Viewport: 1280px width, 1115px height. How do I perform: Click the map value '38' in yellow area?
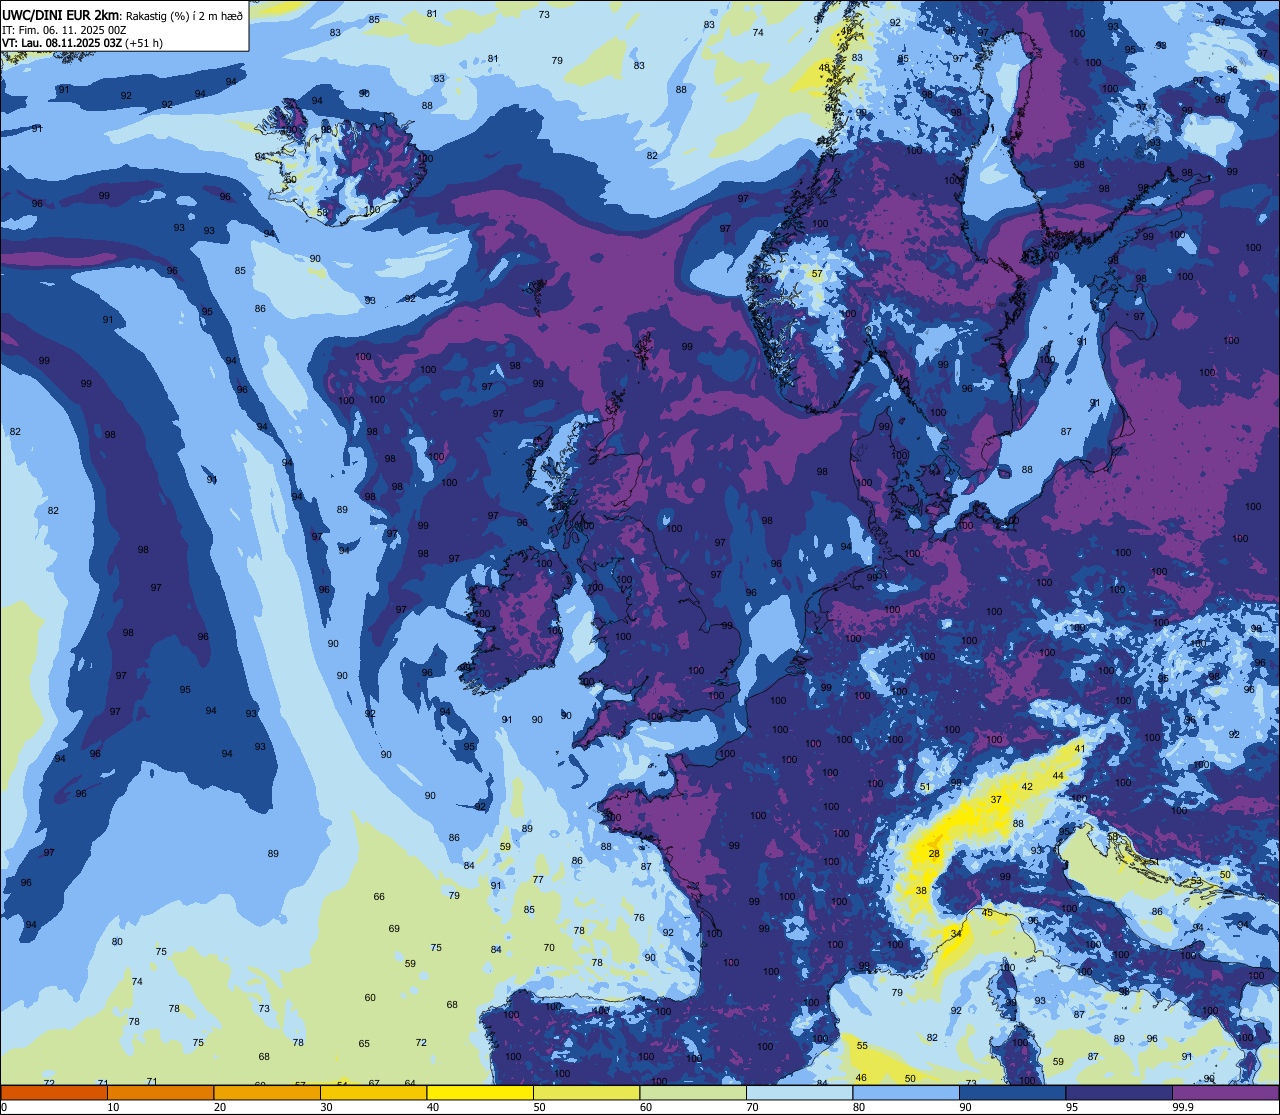coord(921,890)
